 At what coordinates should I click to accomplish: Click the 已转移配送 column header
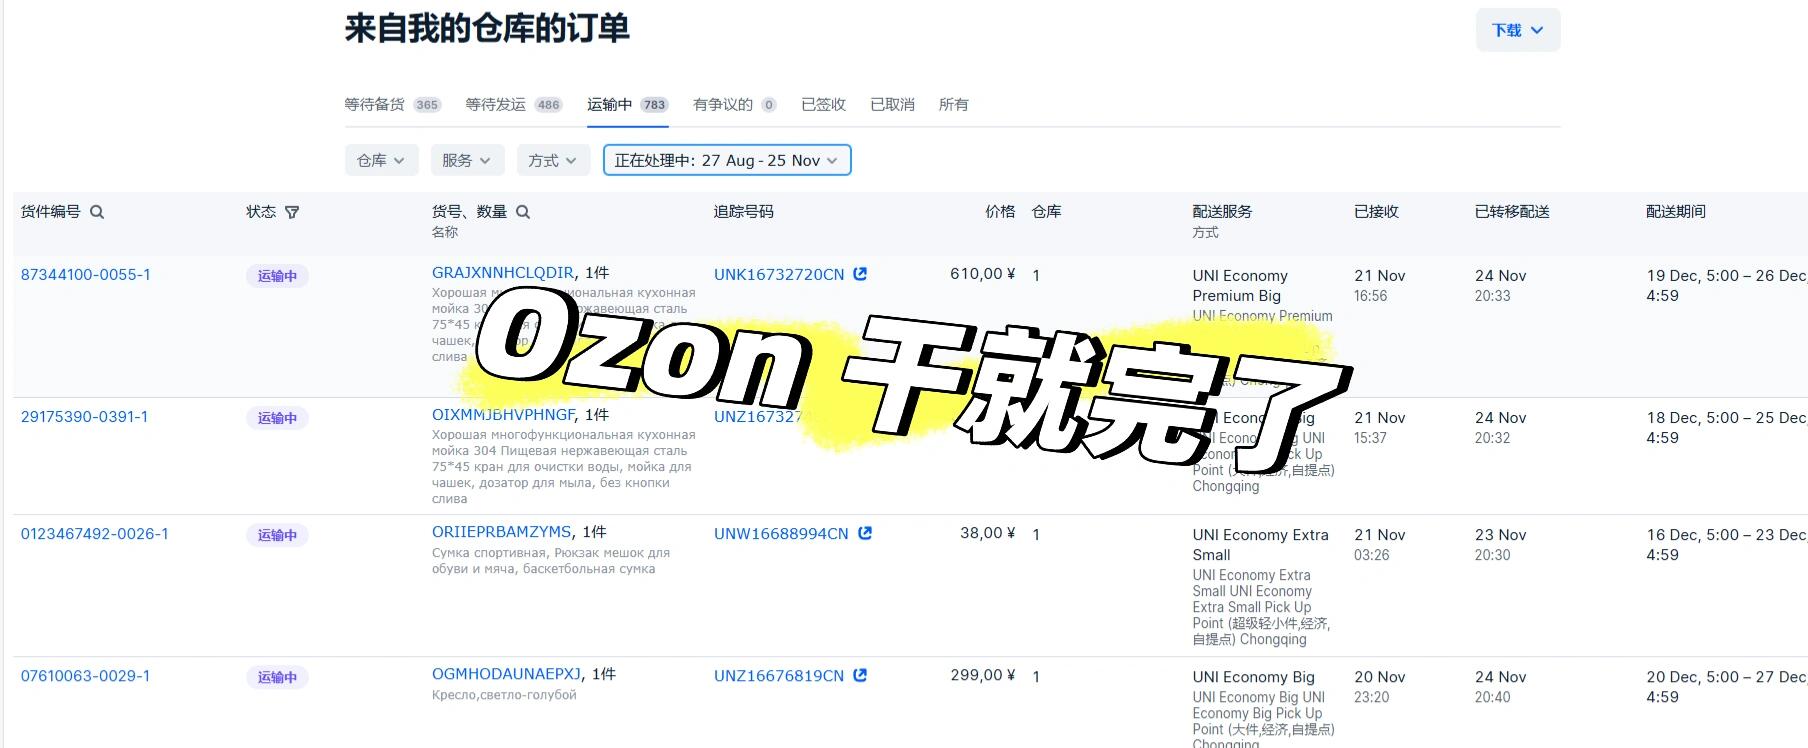tap(1512, 212)
